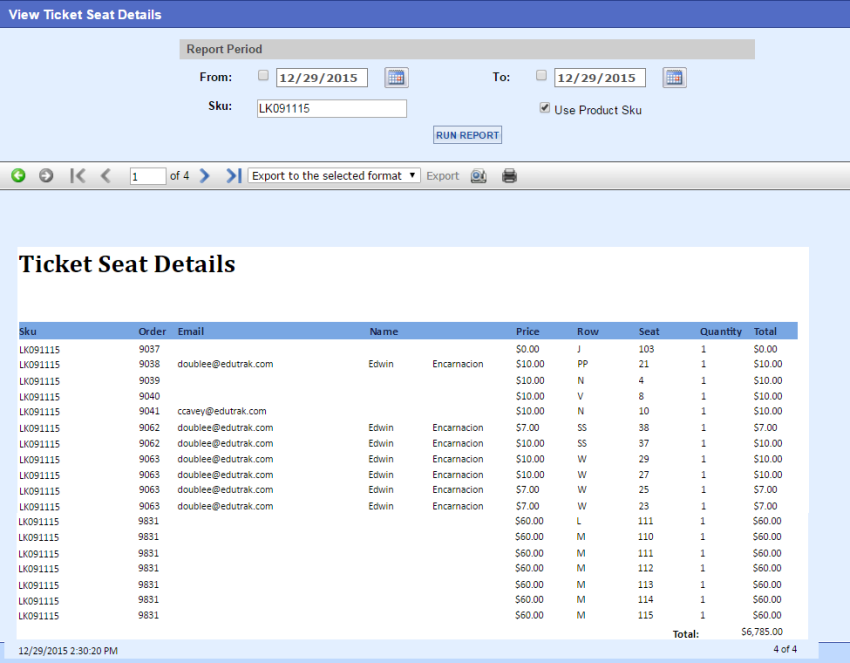Image resolution: width=850 pixels, height=663 pixels.
Task: Click row value PP
Action: (582, 364)
